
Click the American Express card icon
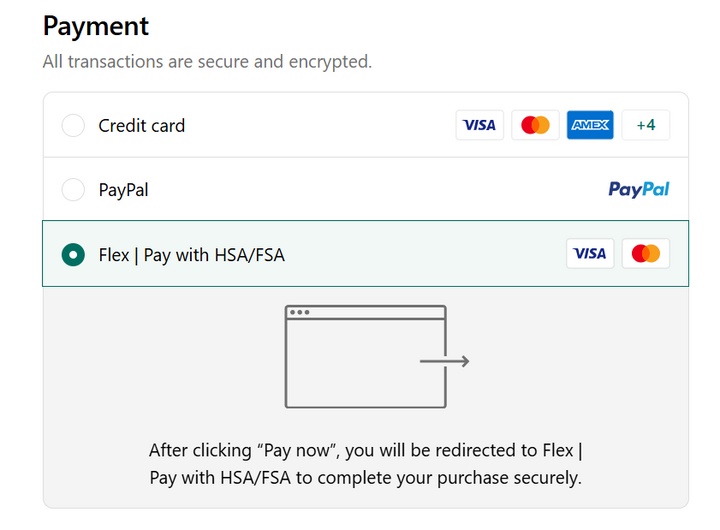(590, 125)
